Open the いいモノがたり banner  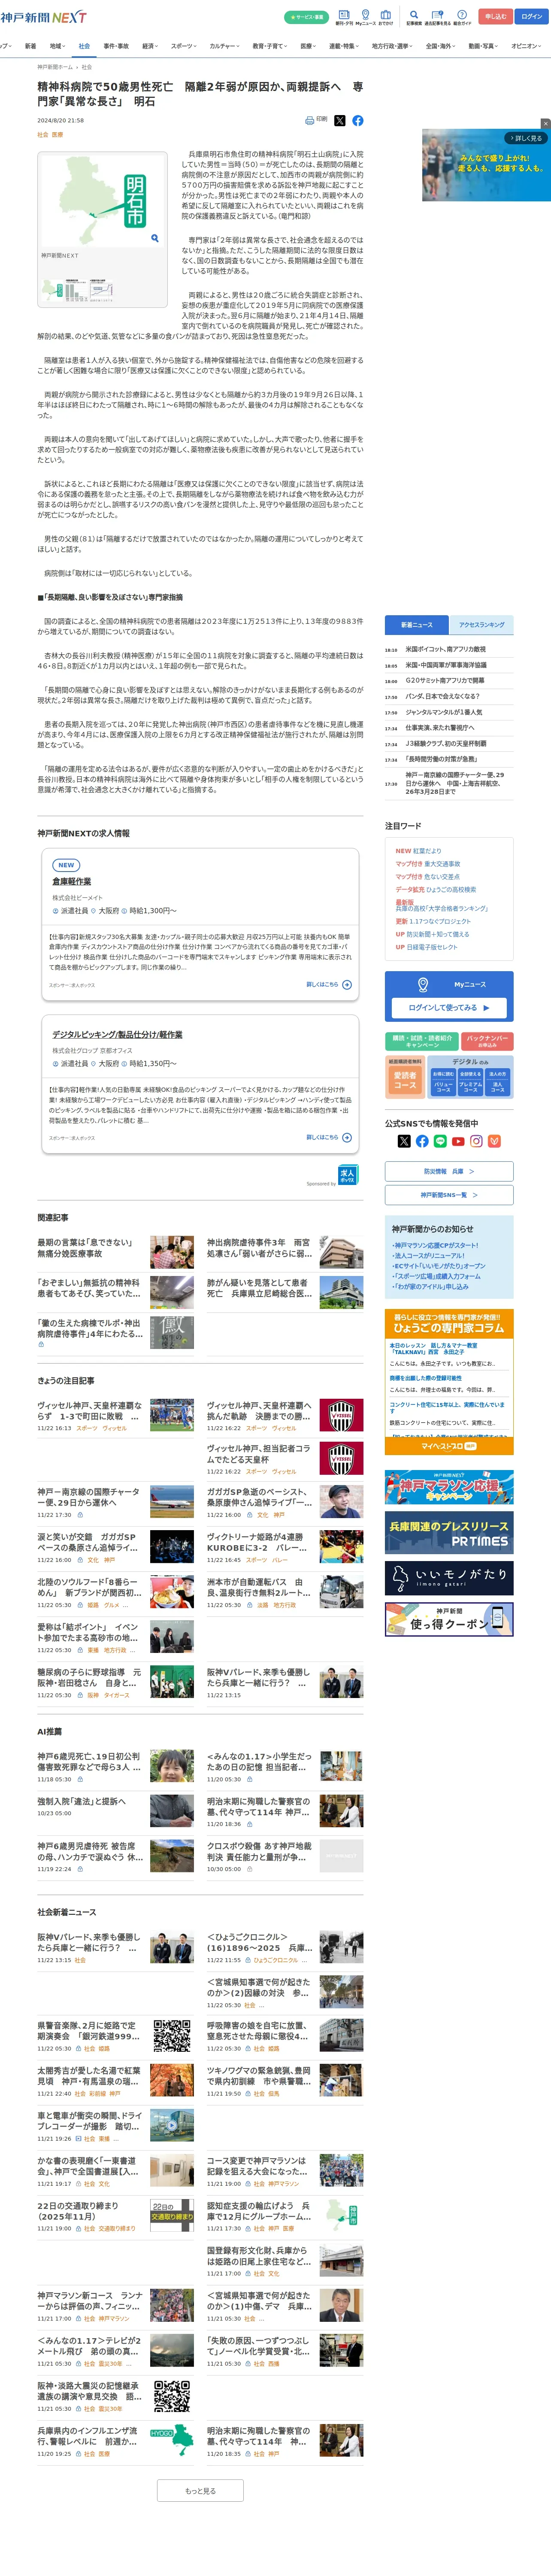(449, 1577)
